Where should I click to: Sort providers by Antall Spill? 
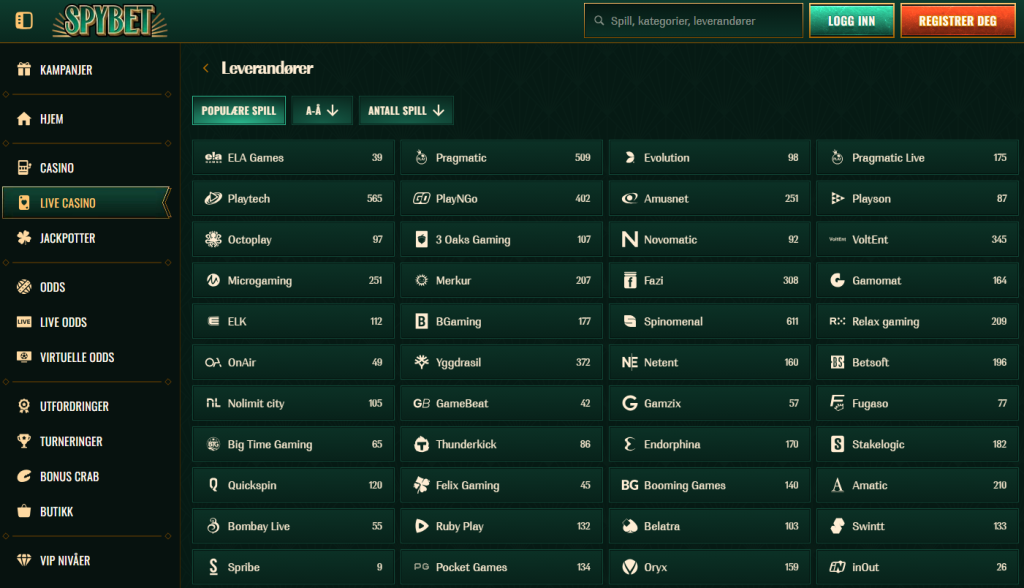point(406,110)
